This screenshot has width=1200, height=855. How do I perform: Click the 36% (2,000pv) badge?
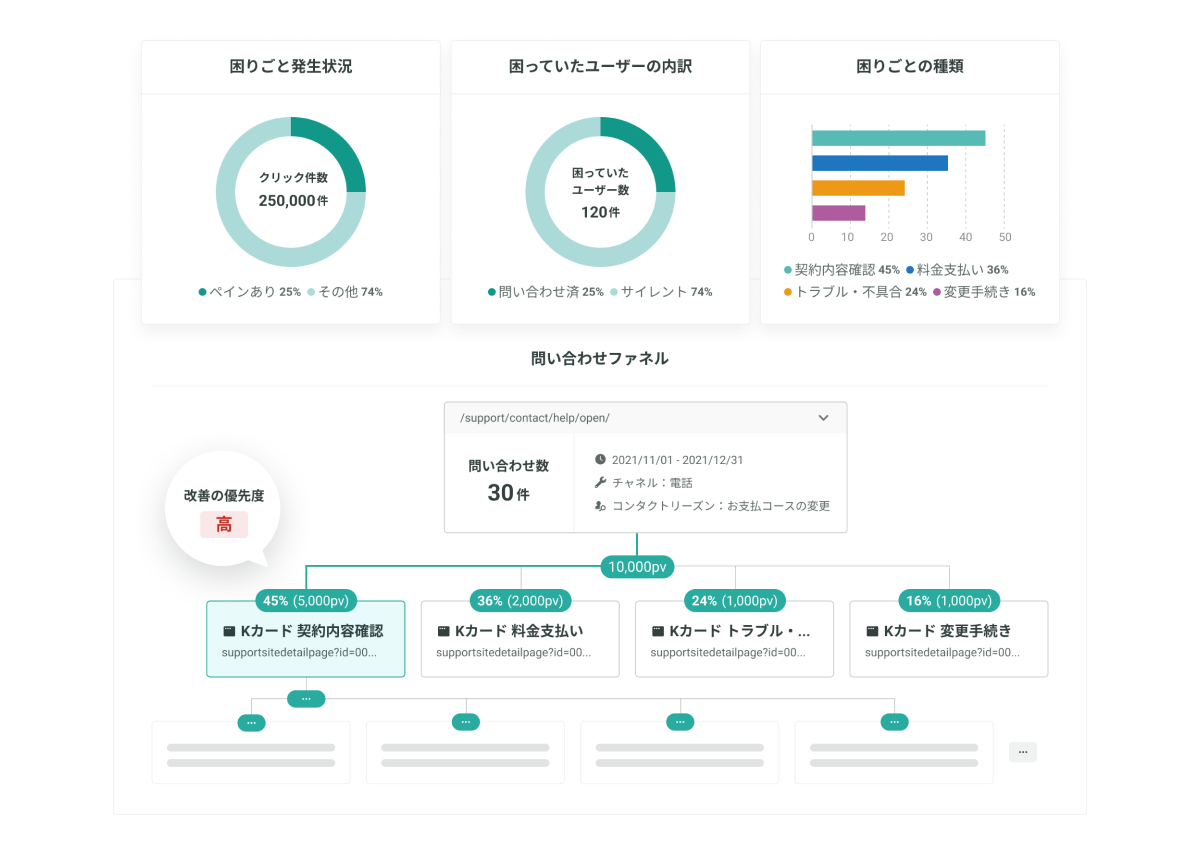coord(520,601)
